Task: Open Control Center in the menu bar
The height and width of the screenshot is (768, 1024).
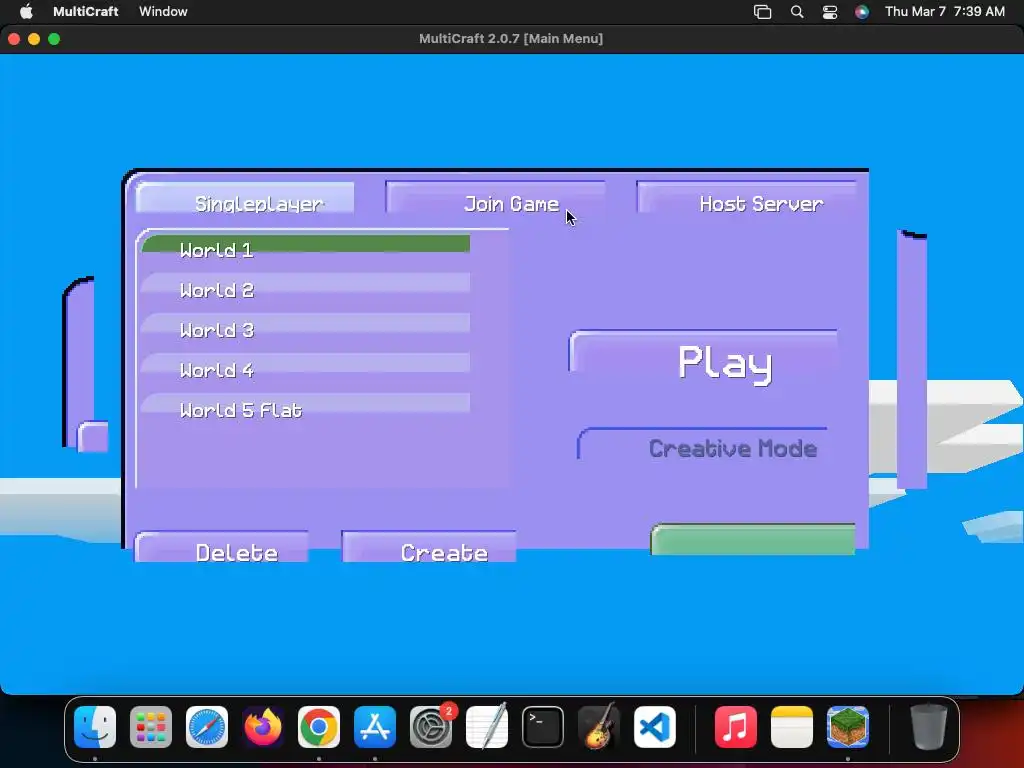Action: [x=829, y=12]
